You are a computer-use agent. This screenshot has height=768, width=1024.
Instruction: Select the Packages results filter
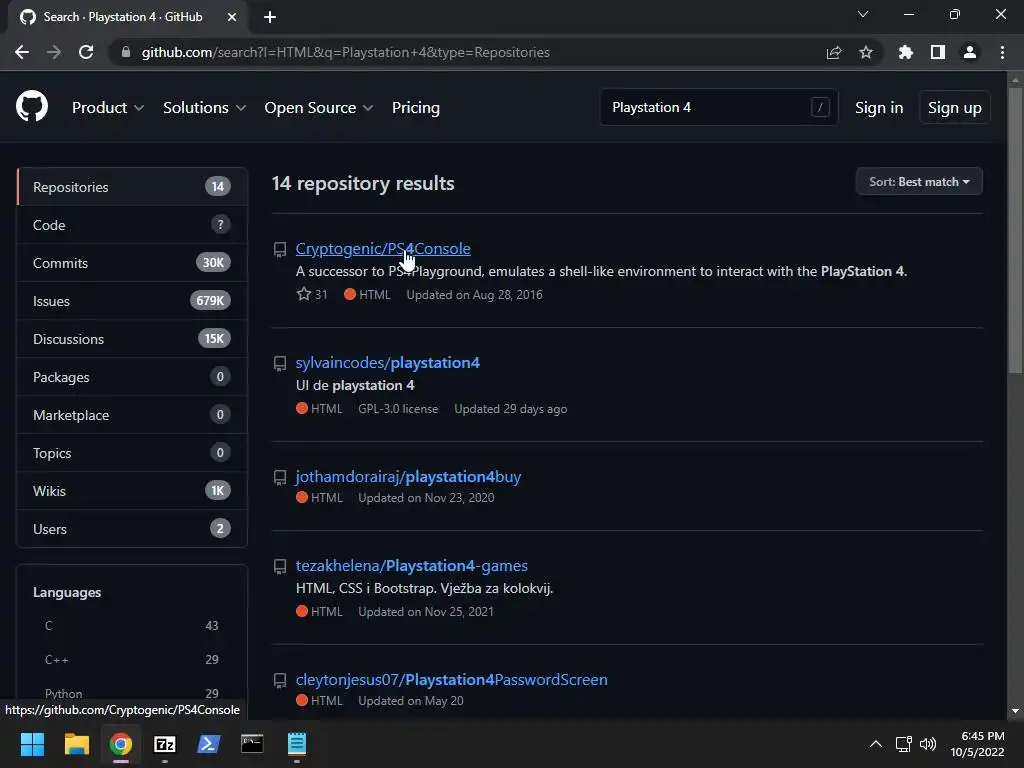(x=132, y=377)
